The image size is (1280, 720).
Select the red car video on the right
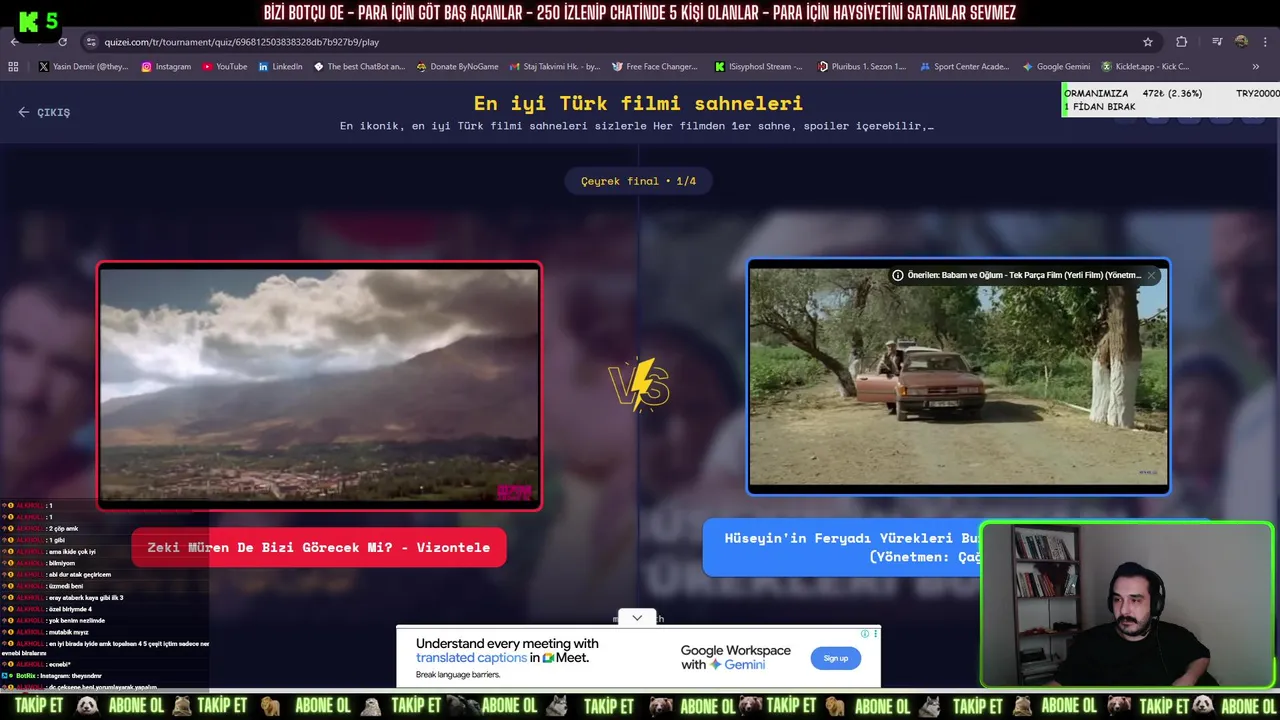tap(958, 377)
